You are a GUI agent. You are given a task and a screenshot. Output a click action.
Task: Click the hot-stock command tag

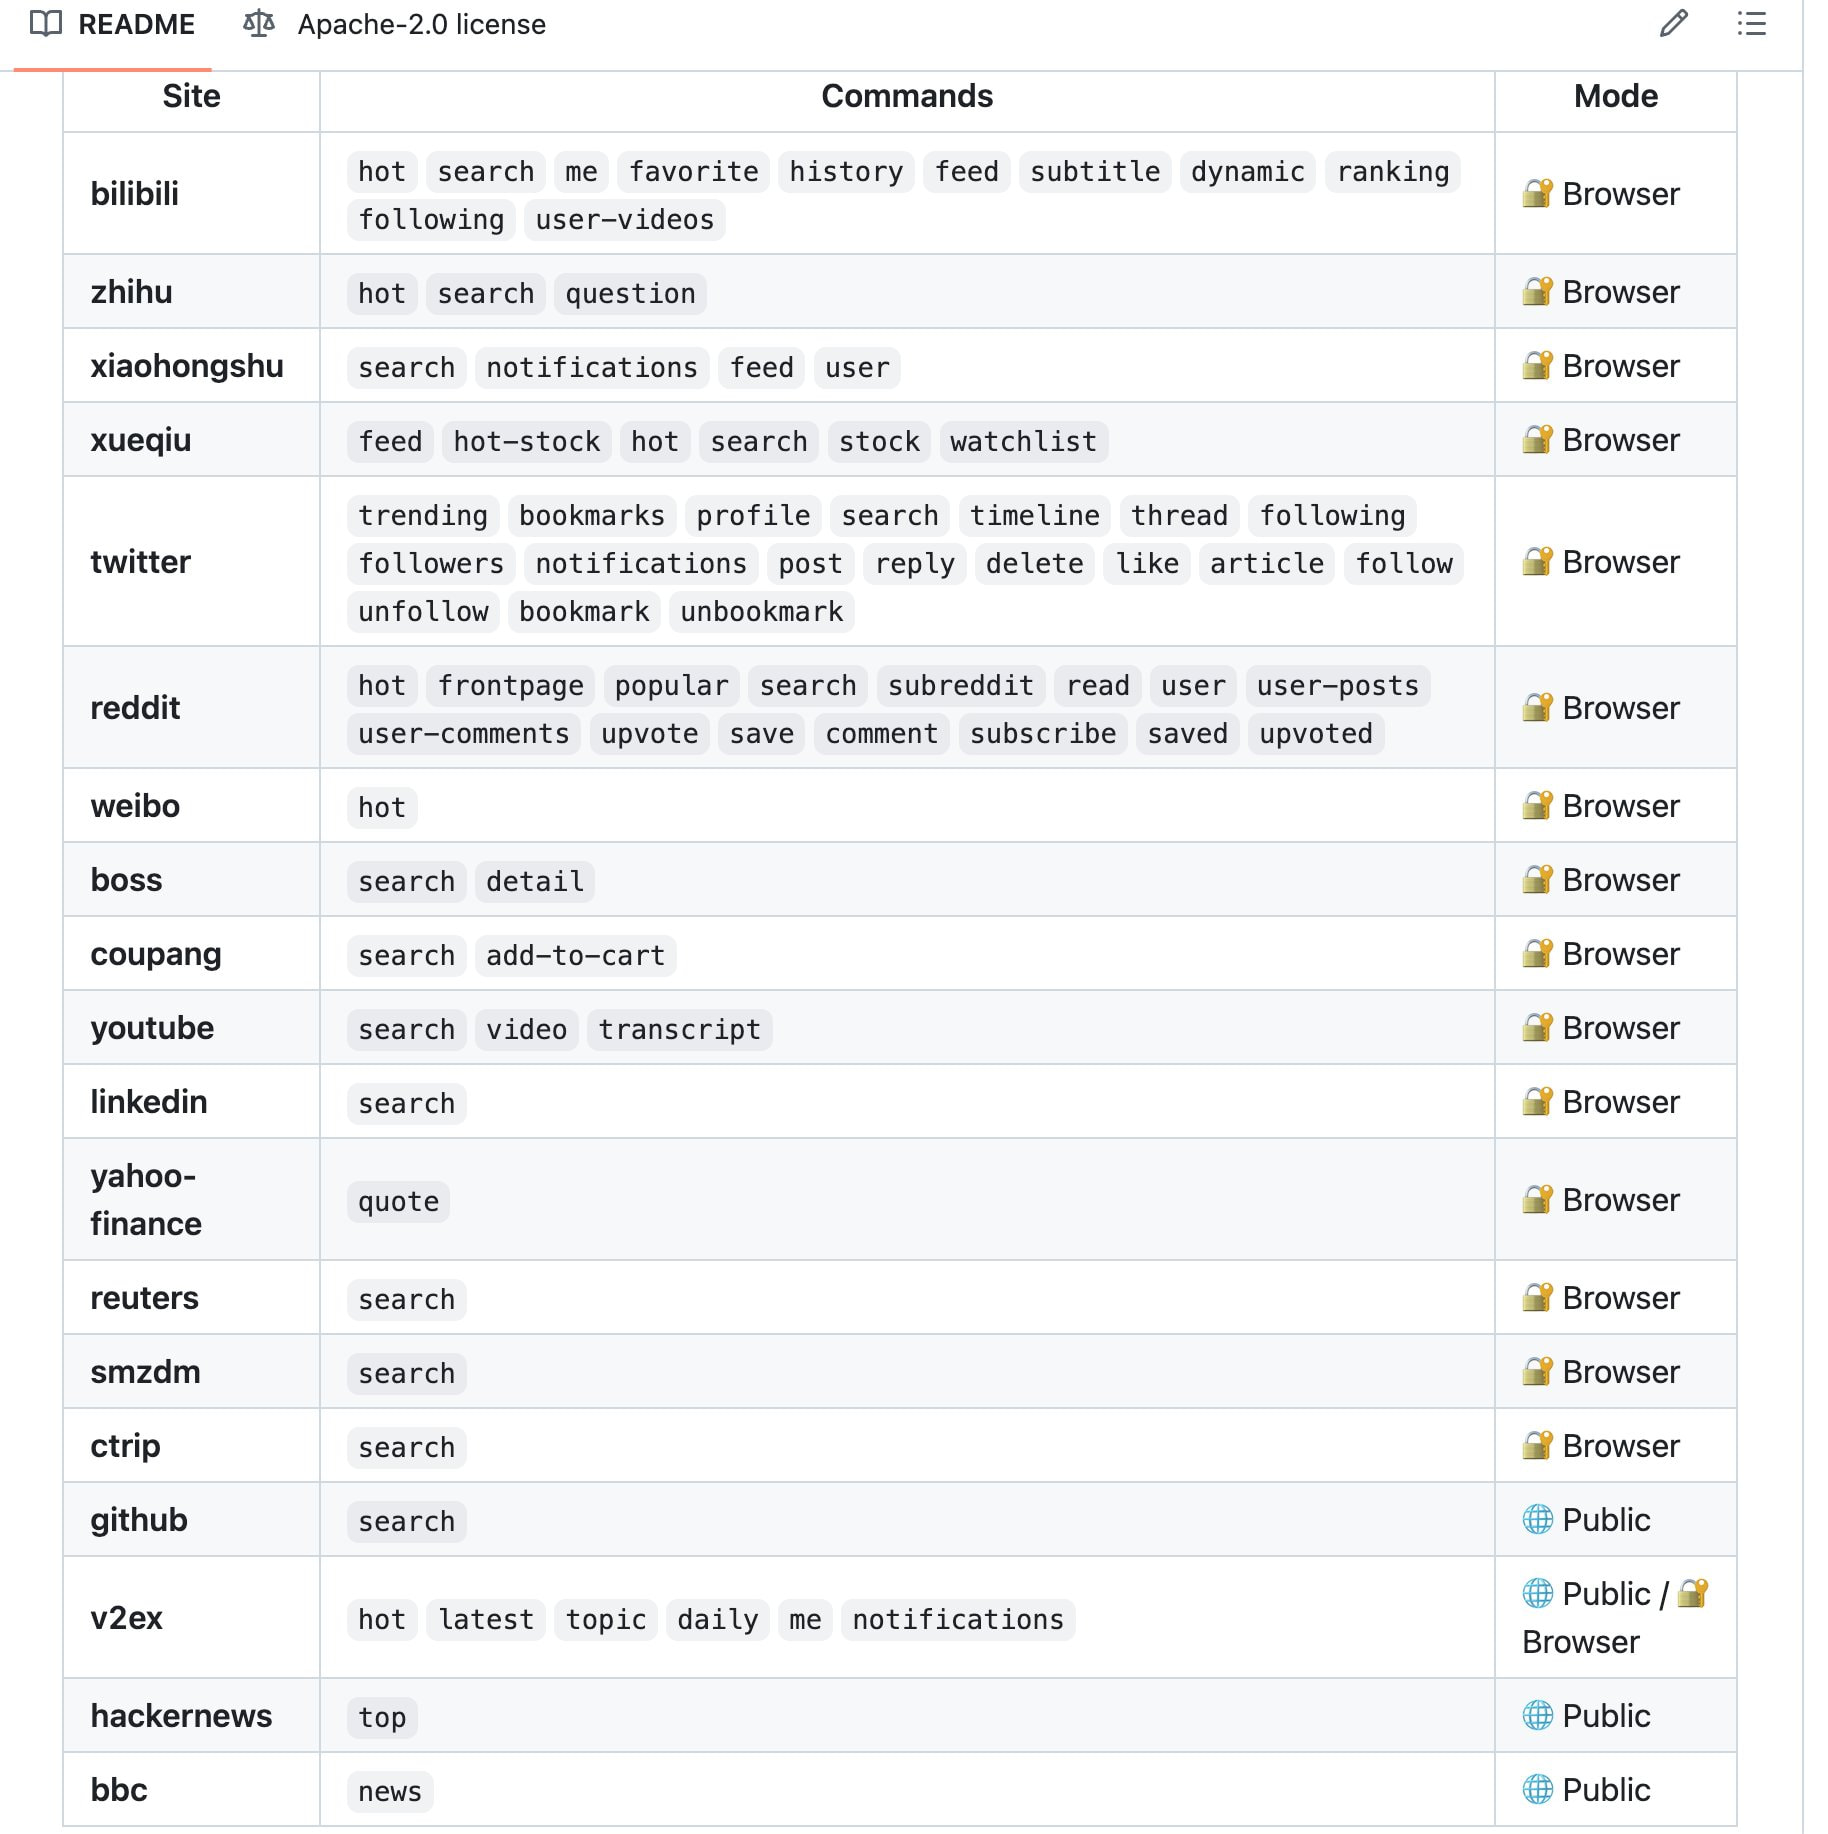(527, 442)
